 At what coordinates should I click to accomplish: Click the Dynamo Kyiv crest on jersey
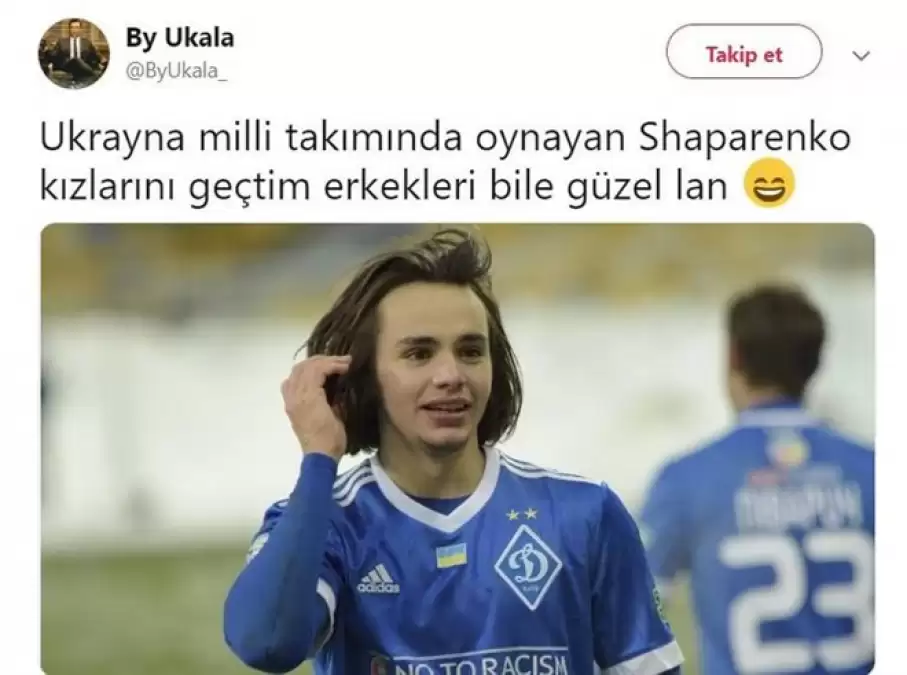pos(528,566)
